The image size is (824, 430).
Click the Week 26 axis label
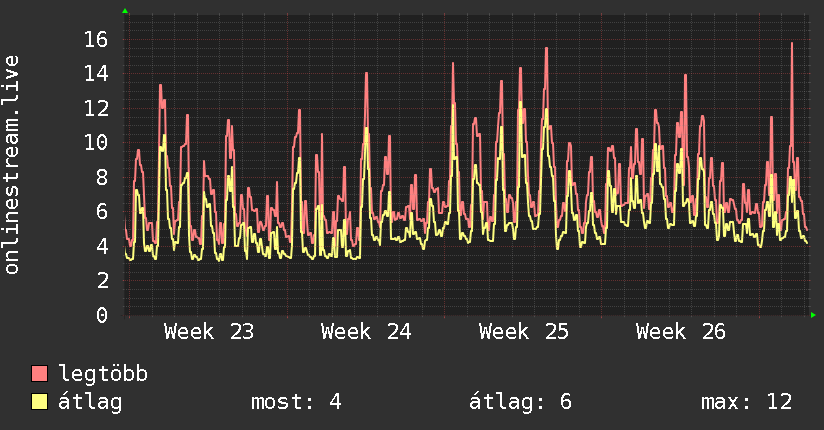(x=681, y=332)
